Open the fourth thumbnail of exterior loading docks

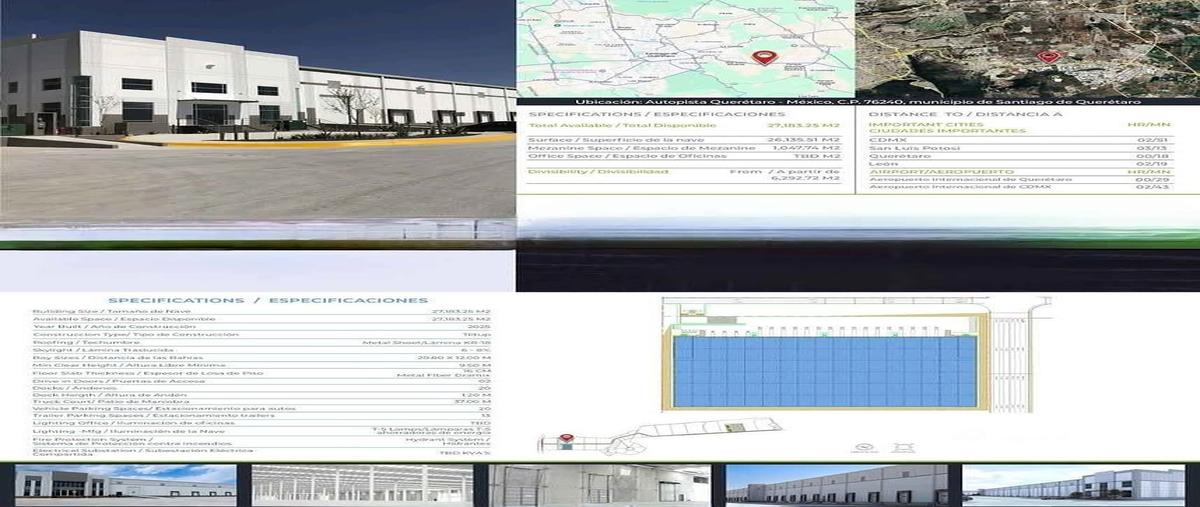(837, 485)
